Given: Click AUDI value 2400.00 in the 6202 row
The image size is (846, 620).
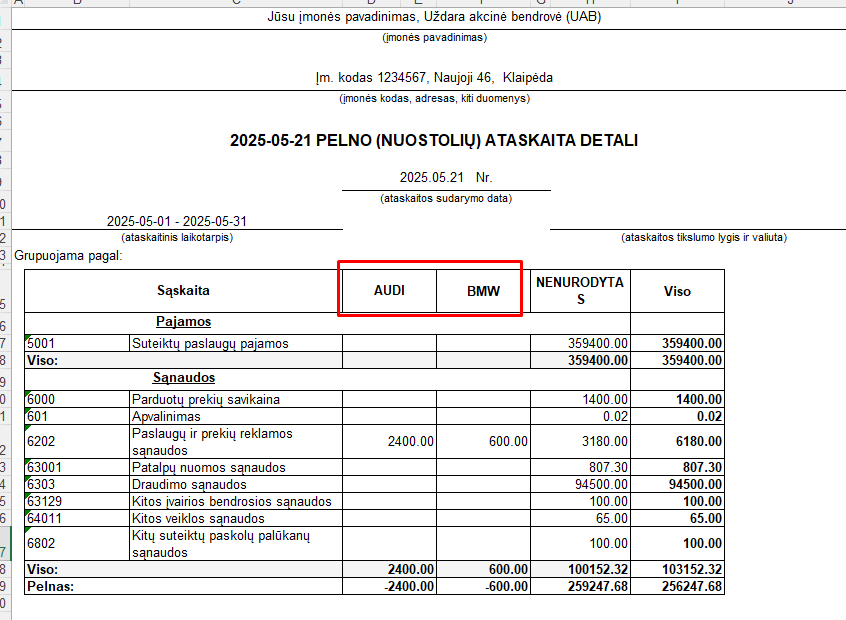Looking at the screenshot, I should (x=390, y=441).
